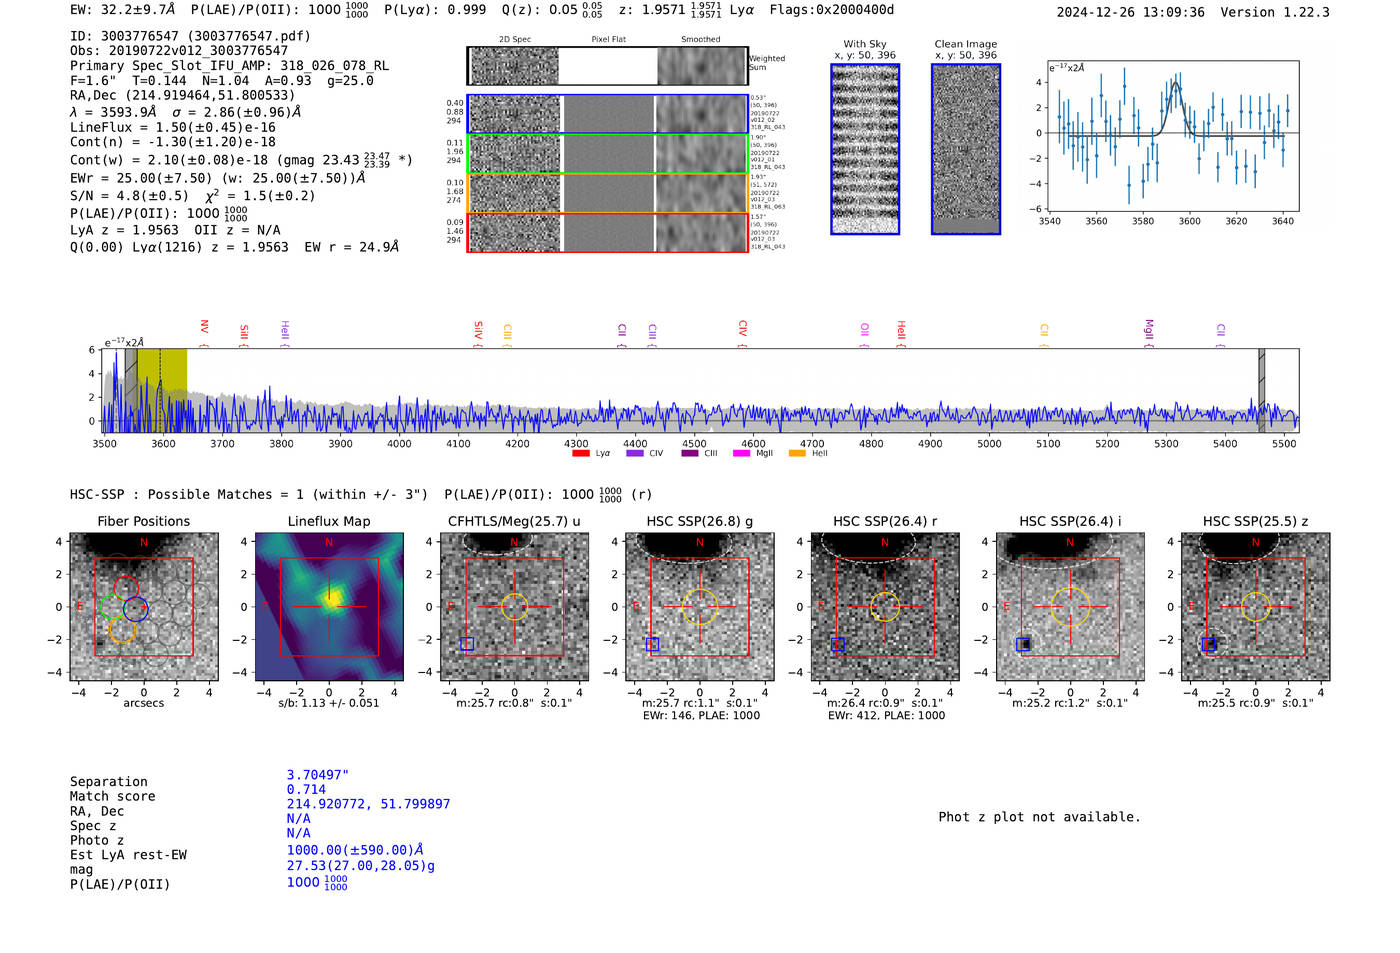The height and width of the screenshot is (953, 1400).
Task: Select the green-bordered fiber cutout row
Action: 607,154
